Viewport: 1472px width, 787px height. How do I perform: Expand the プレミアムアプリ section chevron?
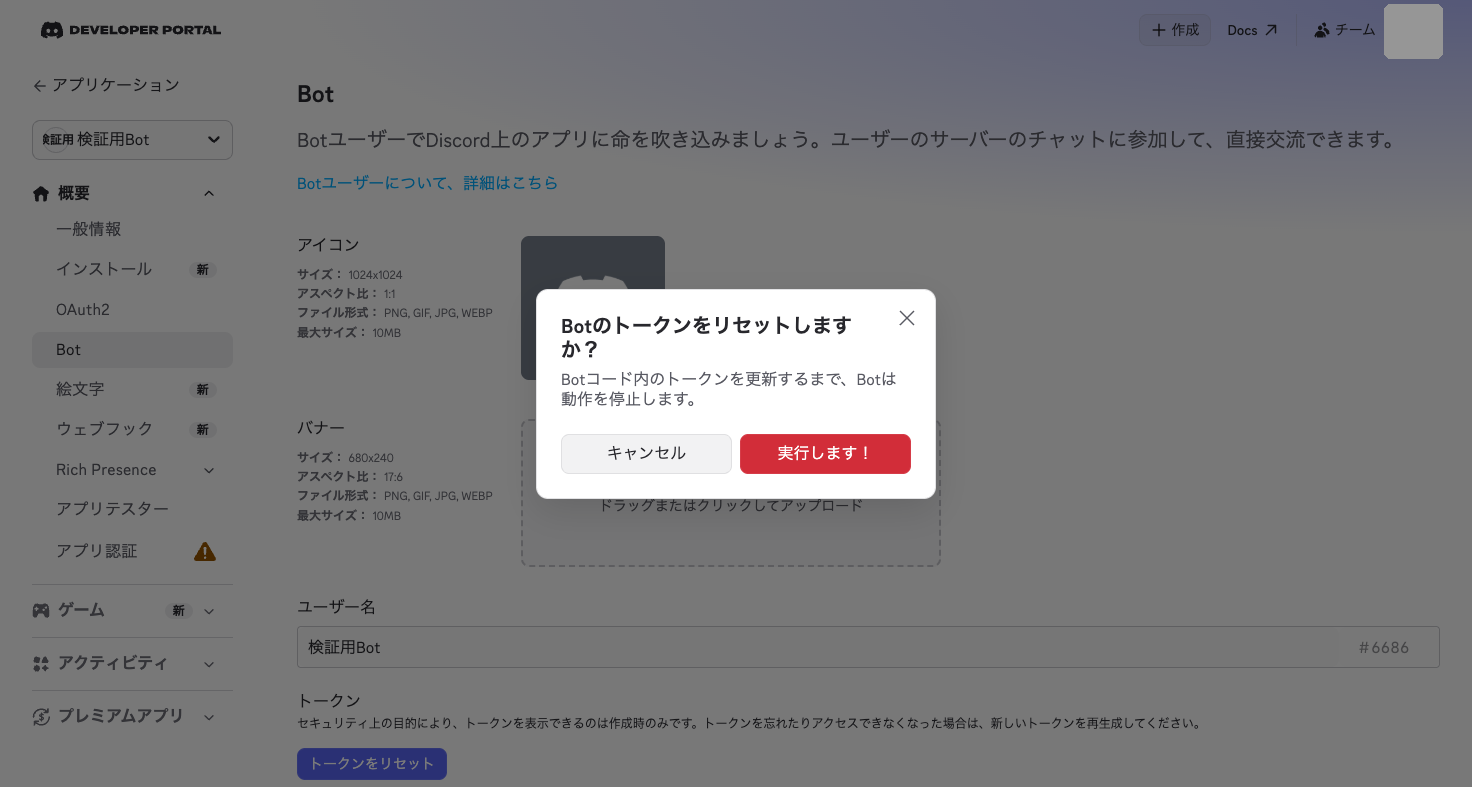(x=209, y=716)
